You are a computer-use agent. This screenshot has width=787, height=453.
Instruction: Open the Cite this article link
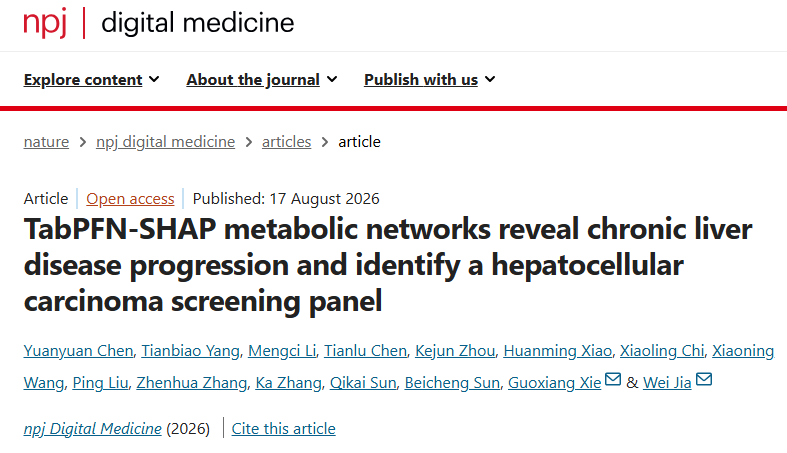(x=284, y=428)
